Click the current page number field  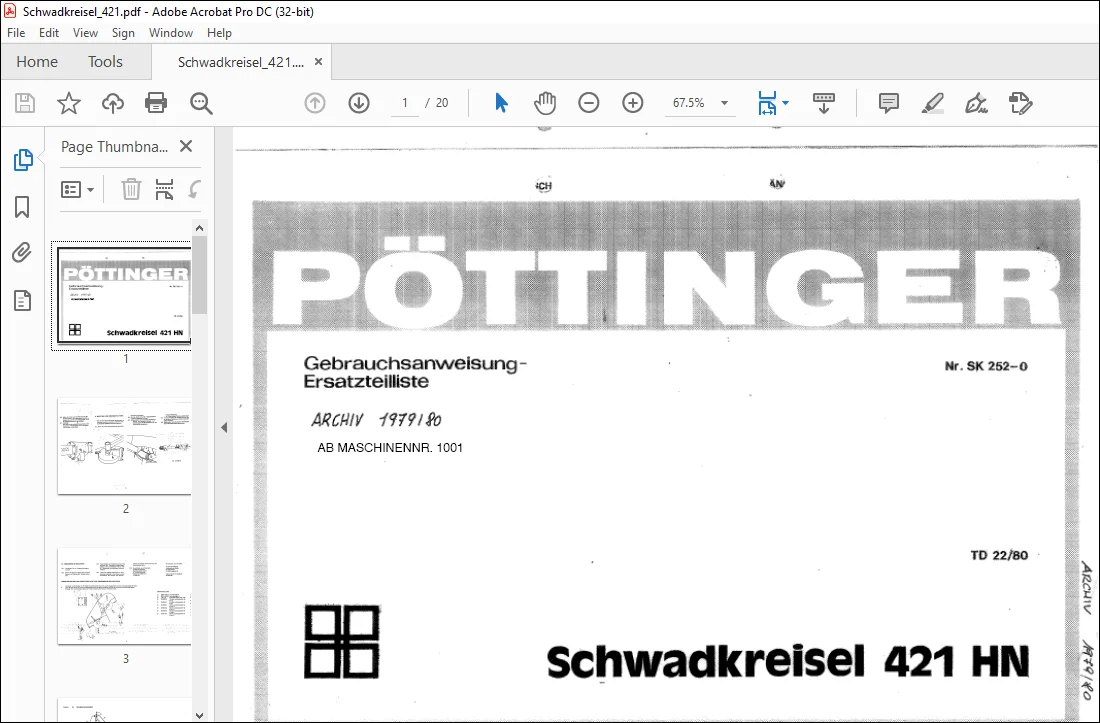[x=405, y=103]
